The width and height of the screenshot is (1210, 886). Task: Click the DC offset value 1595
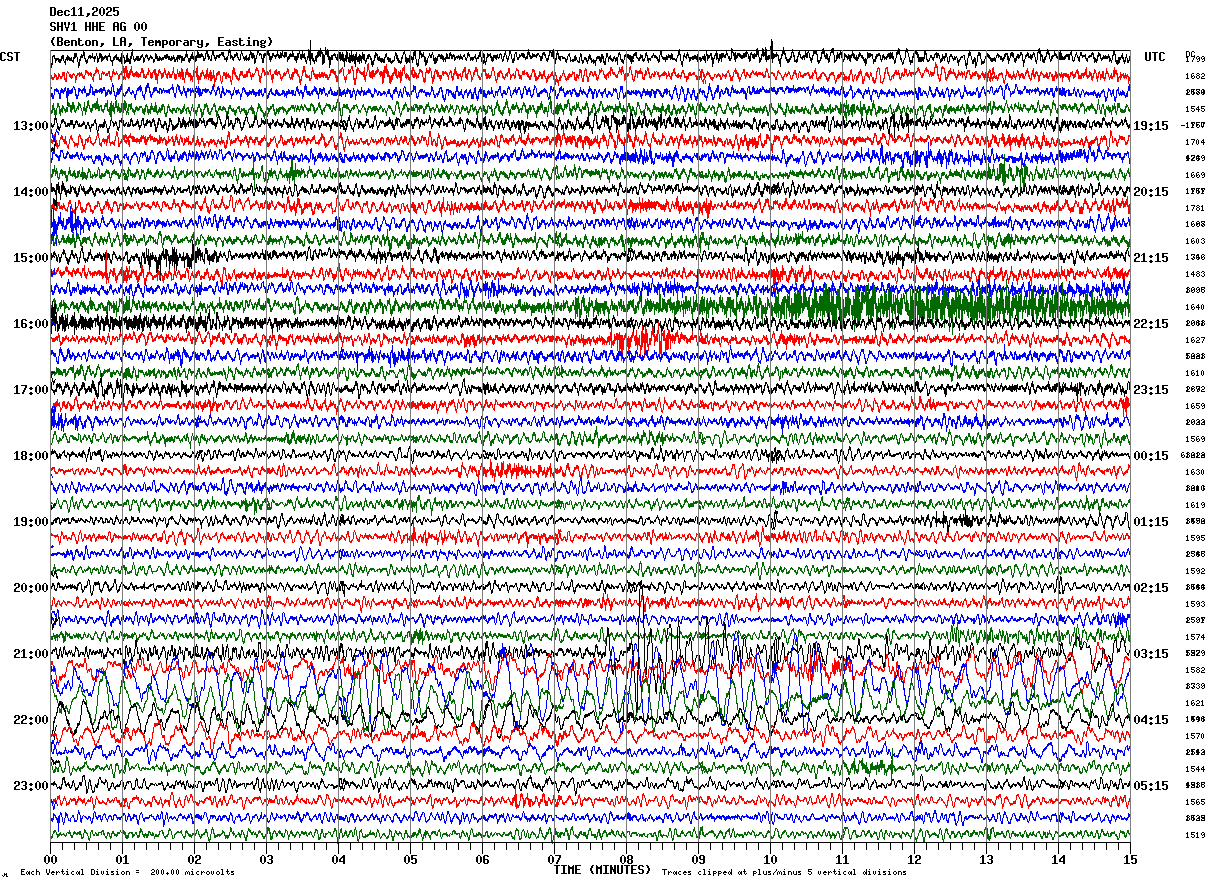click(1195, 538)
